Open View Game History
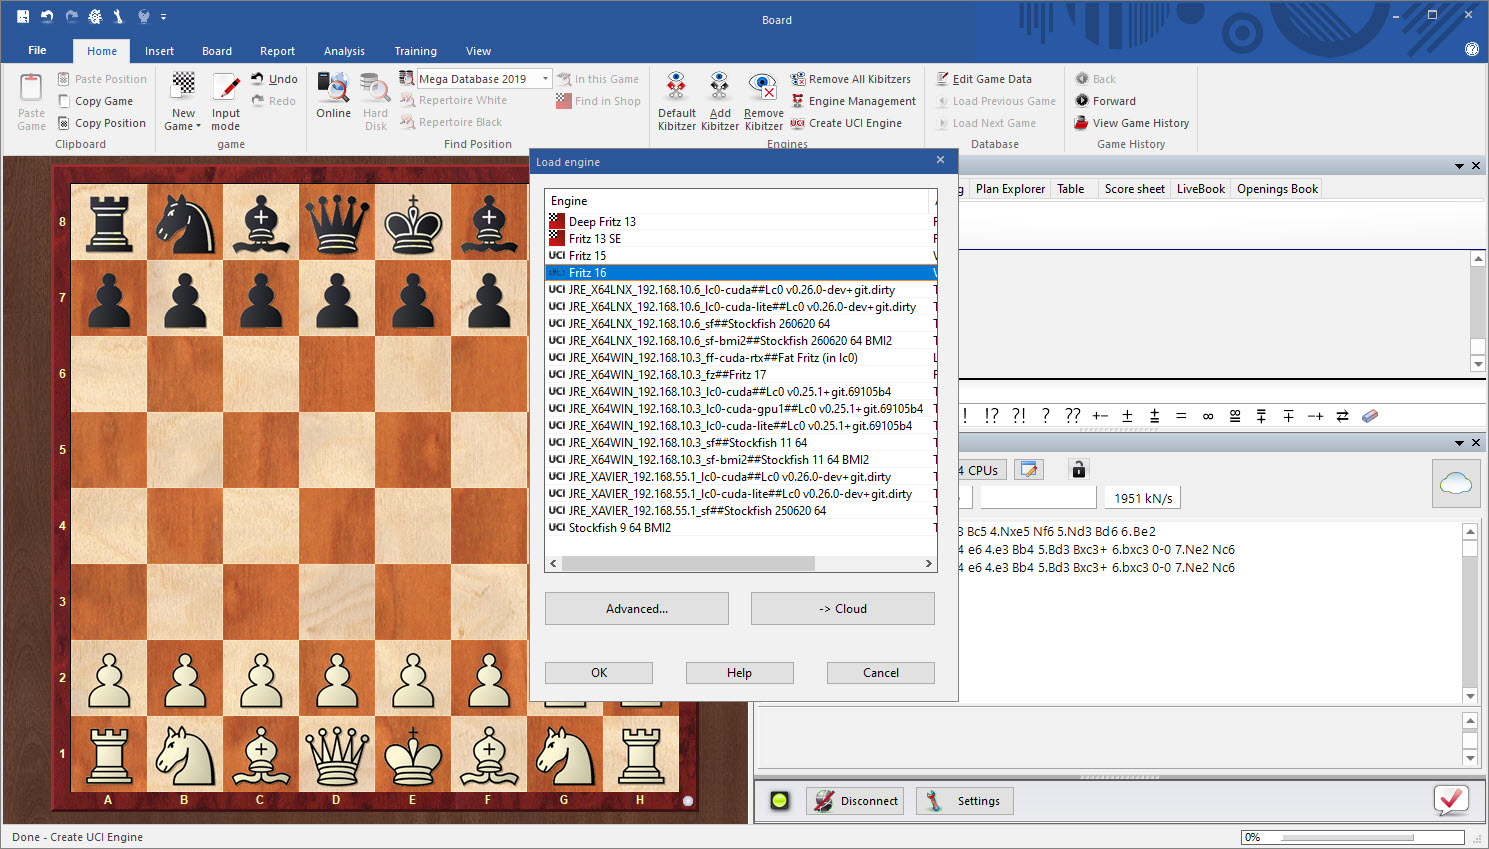1489x849 pixels. 1132,123
